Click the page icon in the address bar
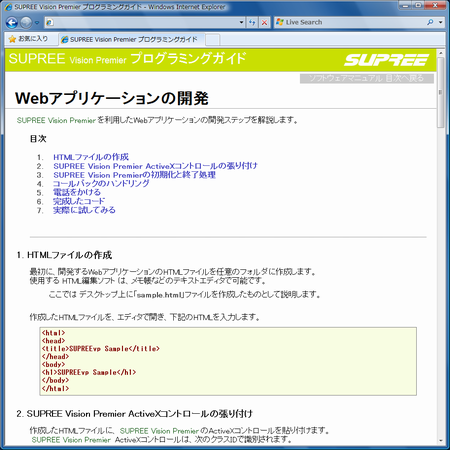The width and height of the screenshot is (450, 450). pyautogui.click(x=49, y=22)
